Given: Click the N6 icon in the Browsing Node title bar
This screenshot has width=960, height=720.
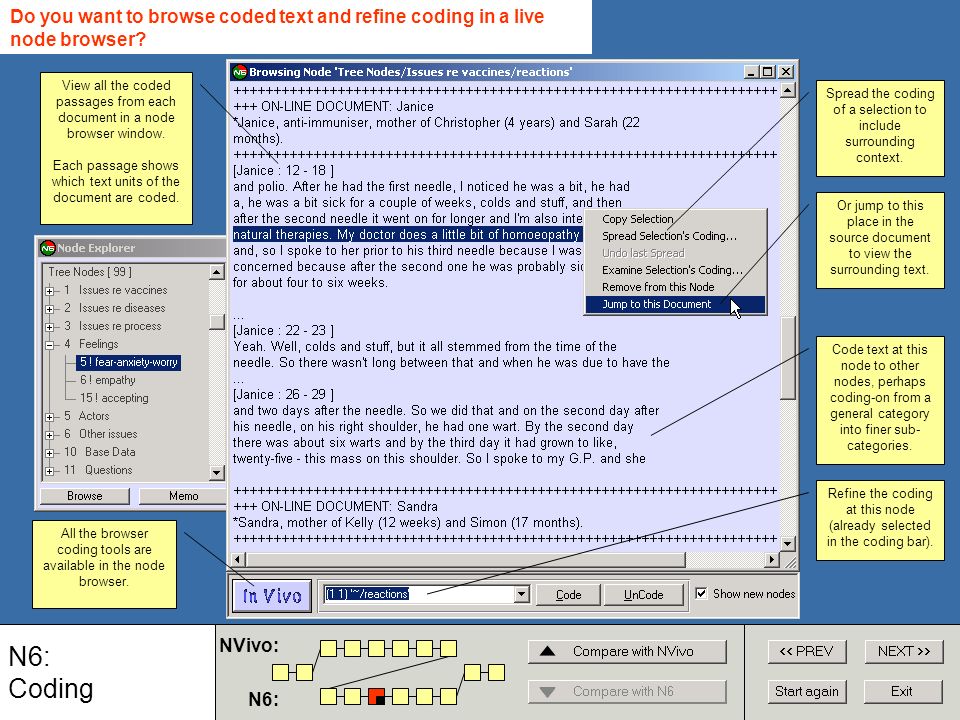Looking at the screenshot, I should coord(239,72).
